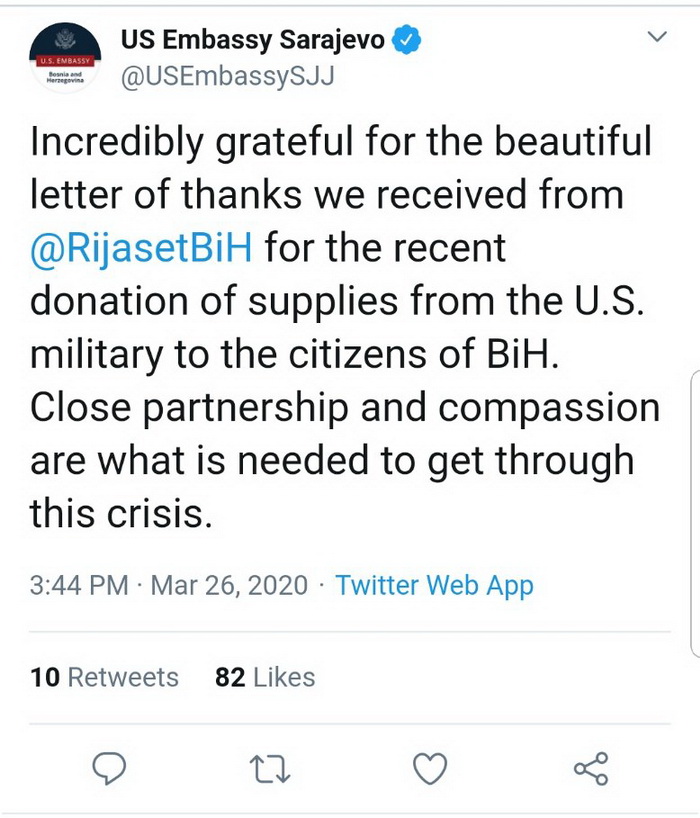Open share options icon
Screen dimensions: 700x818
(x=591, y=769)
